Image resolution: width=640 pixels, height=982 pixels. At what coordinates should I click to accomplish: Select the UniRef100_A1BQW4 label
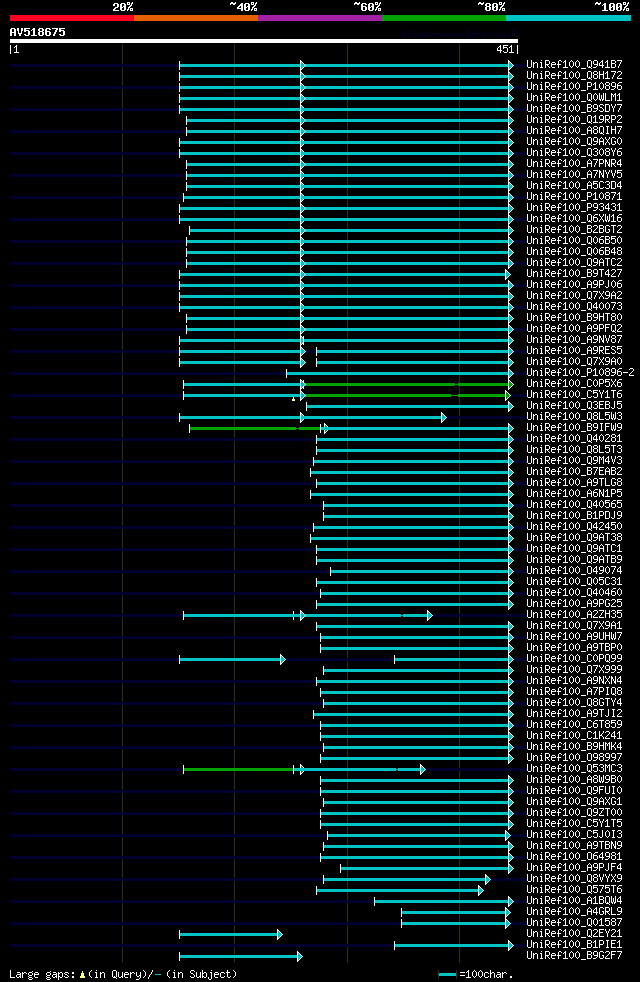[x=574, y=901]
